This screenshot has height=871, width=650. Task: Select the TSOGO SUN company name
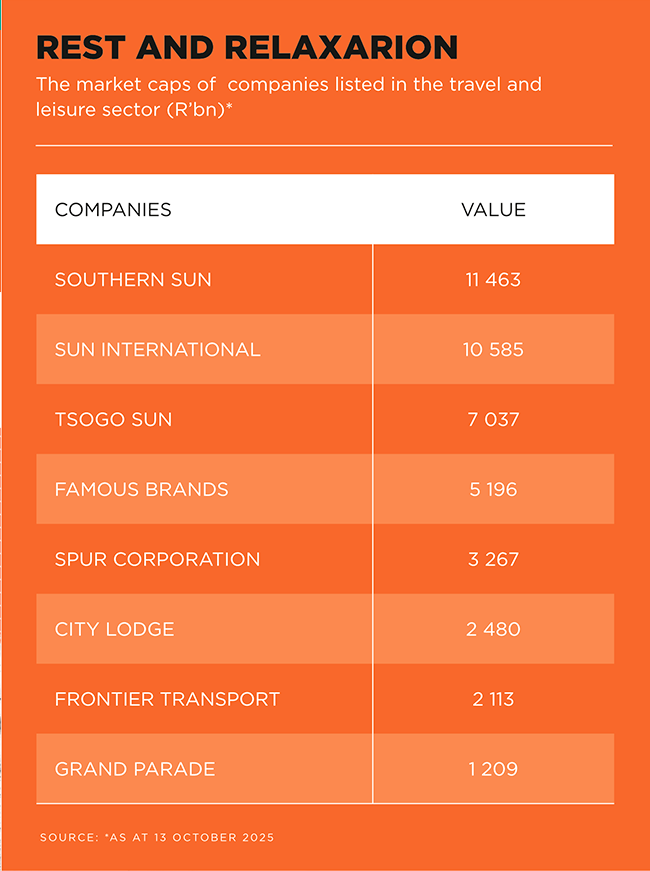113,420
